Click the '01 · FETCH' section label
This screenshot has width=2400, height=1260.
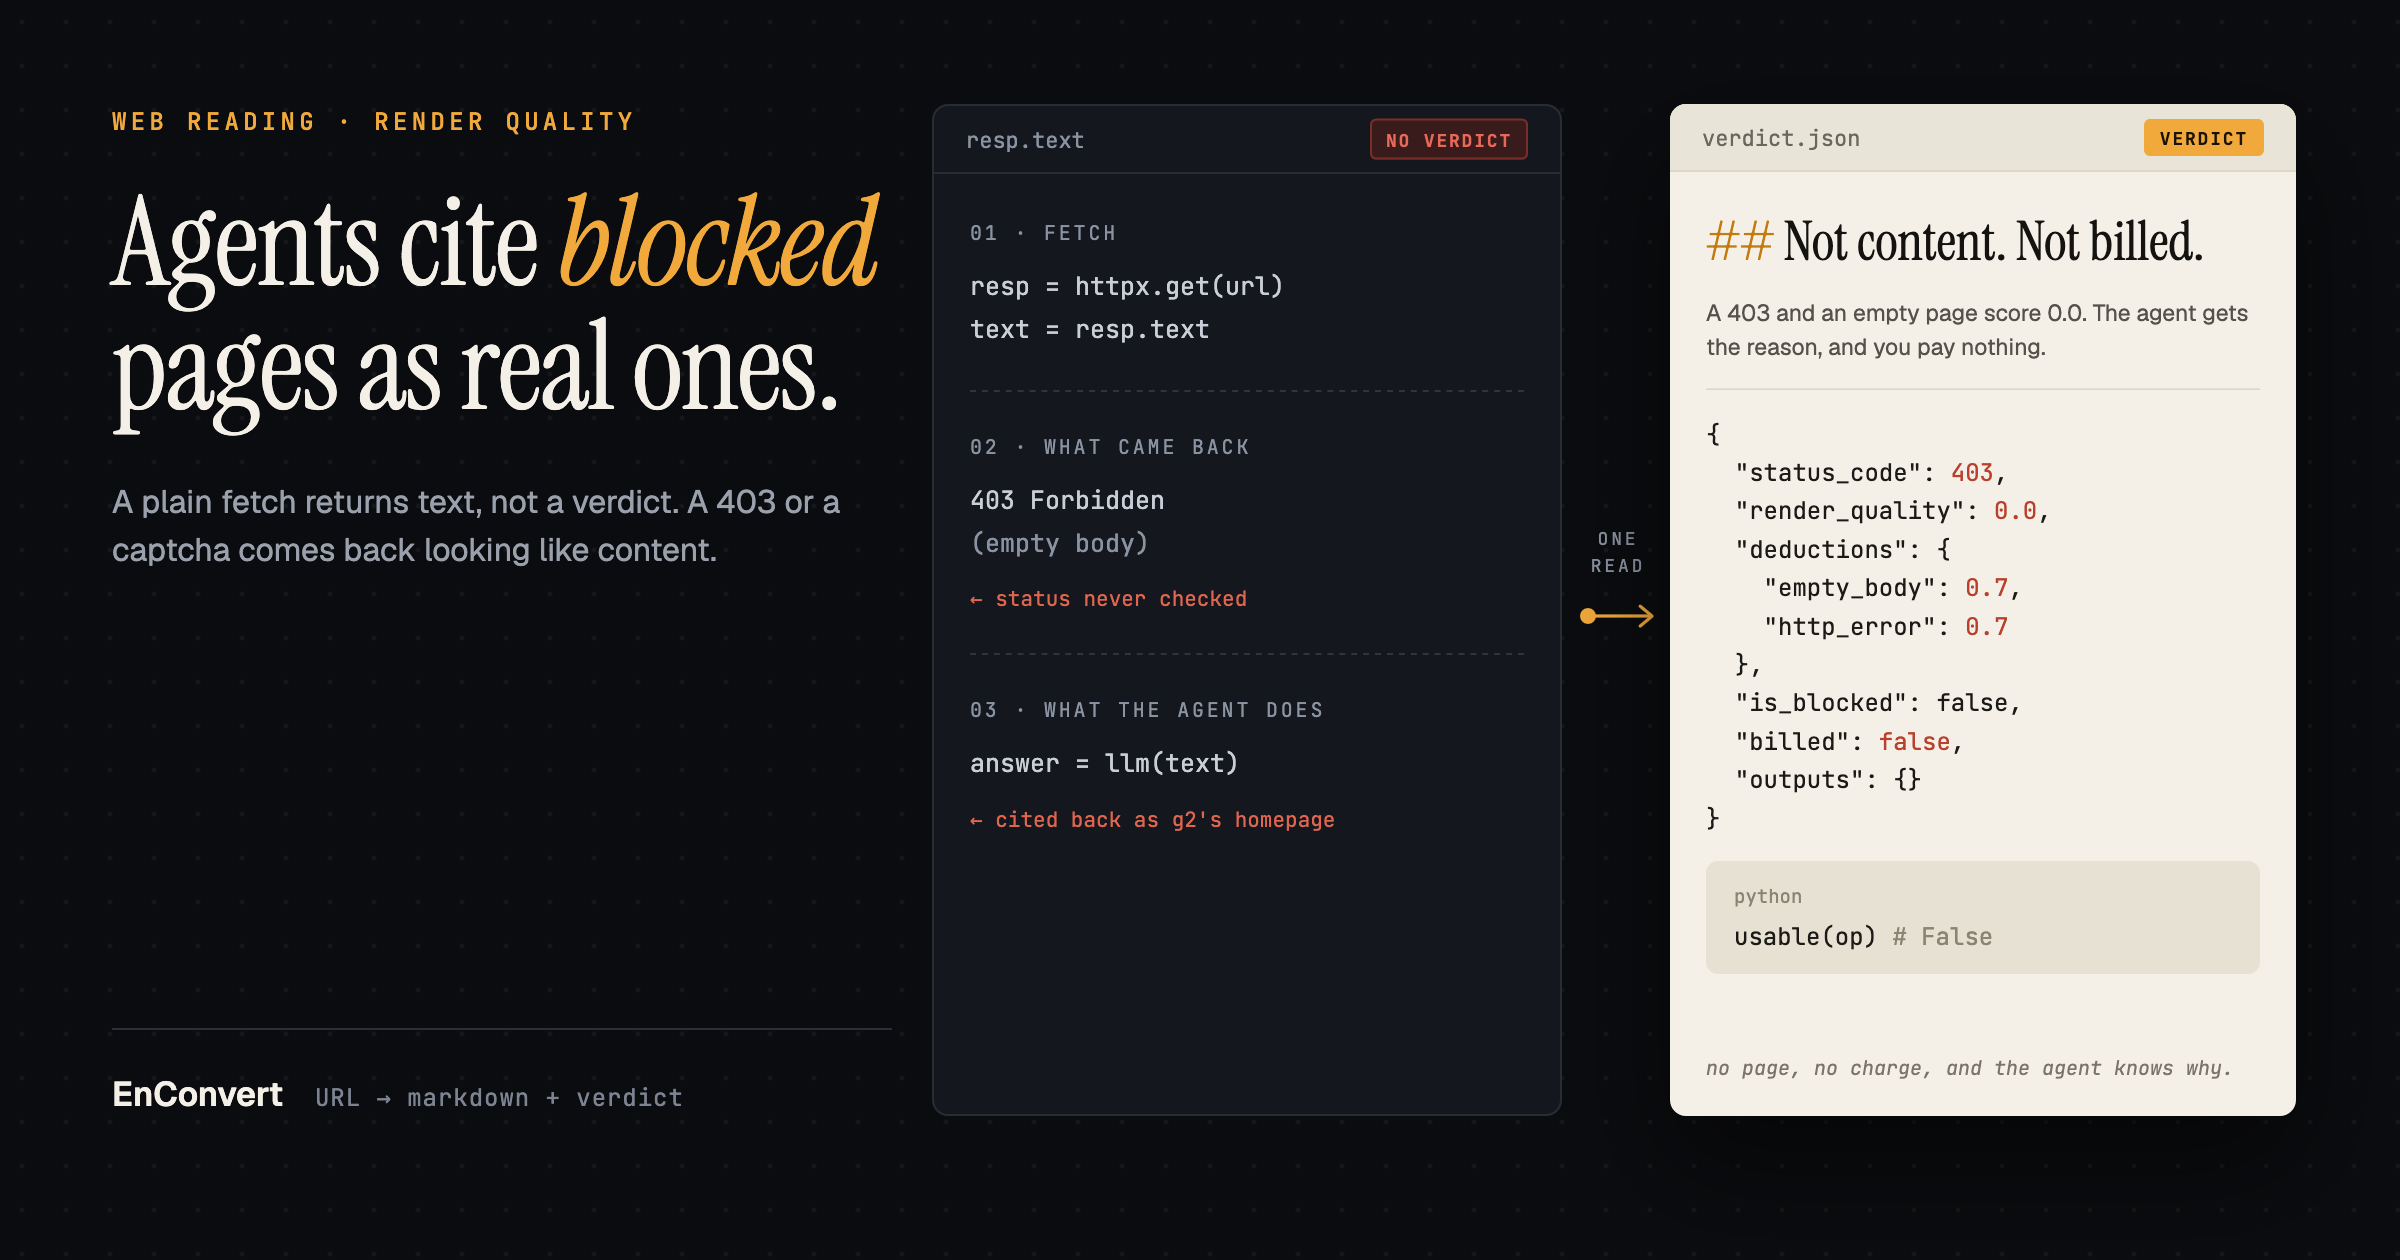coord(1043,233)
